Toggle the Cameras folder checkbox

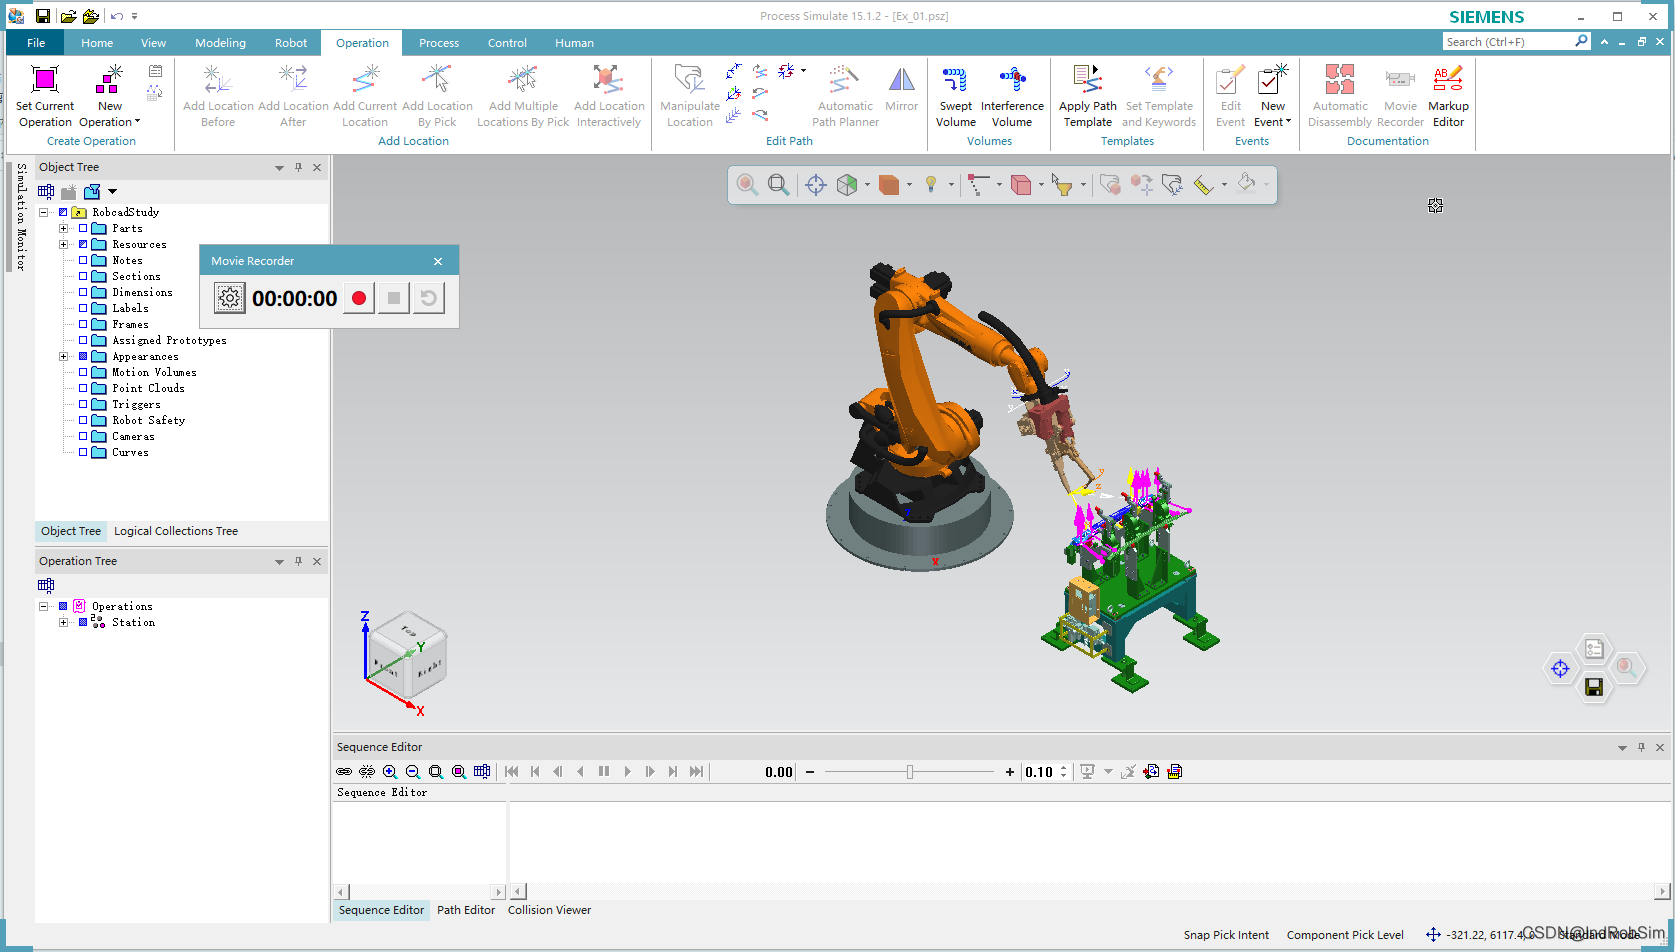pos(83,436)
